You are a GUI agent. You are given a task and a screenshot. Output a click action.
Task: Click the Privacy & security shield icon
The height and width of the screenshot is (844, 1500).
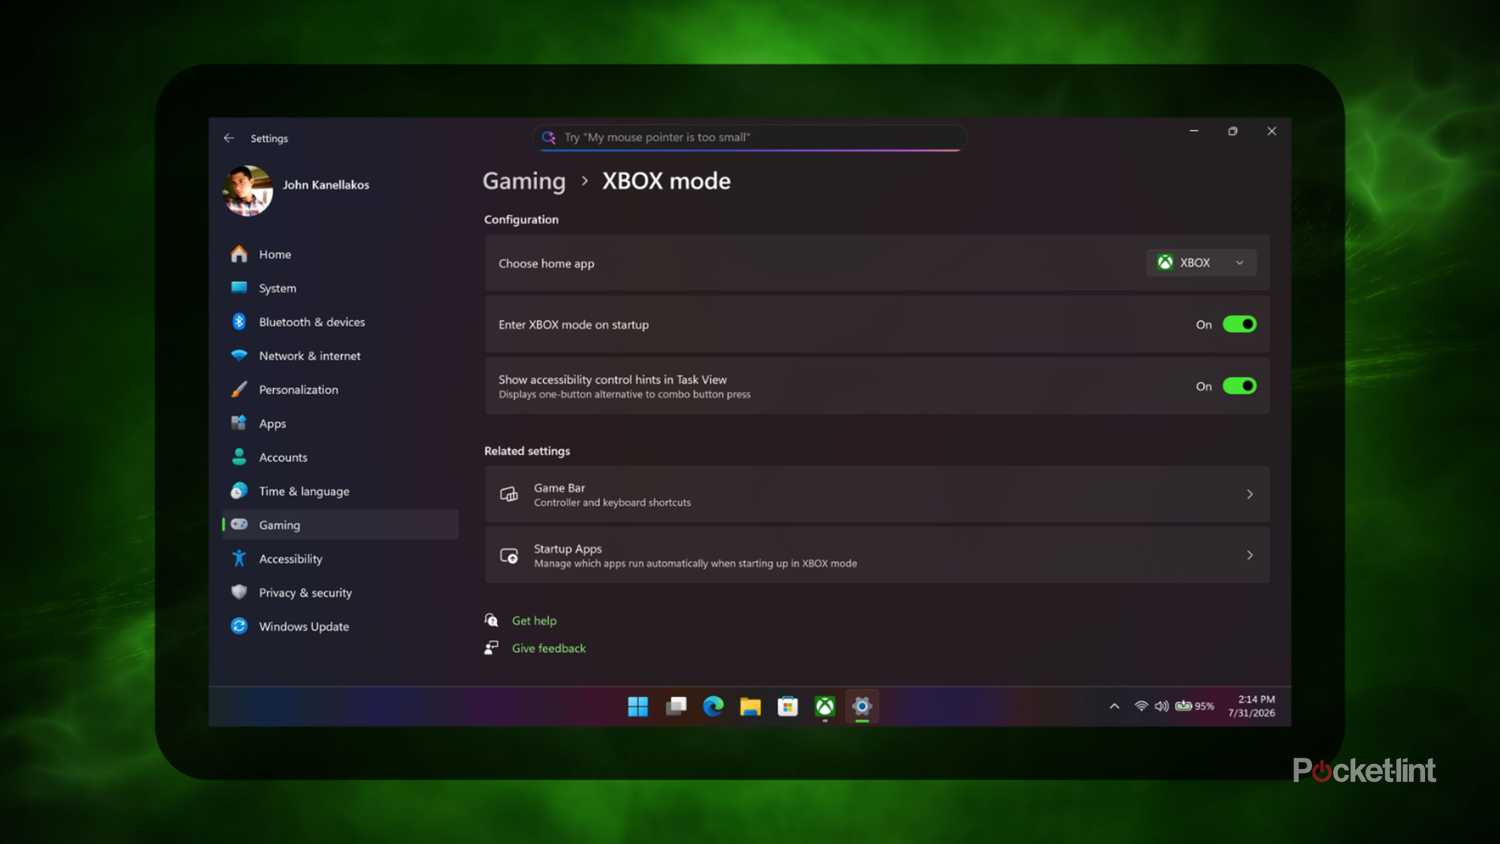(x=239, y=592)
